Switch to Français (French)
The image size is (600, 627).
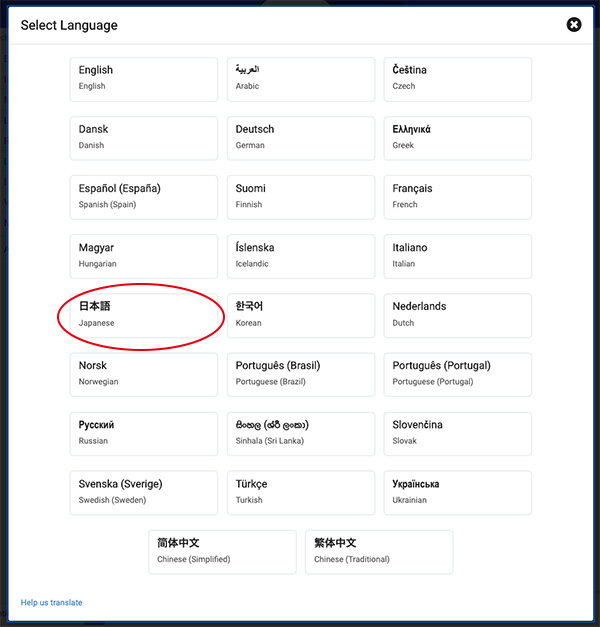tap(458, 197)
